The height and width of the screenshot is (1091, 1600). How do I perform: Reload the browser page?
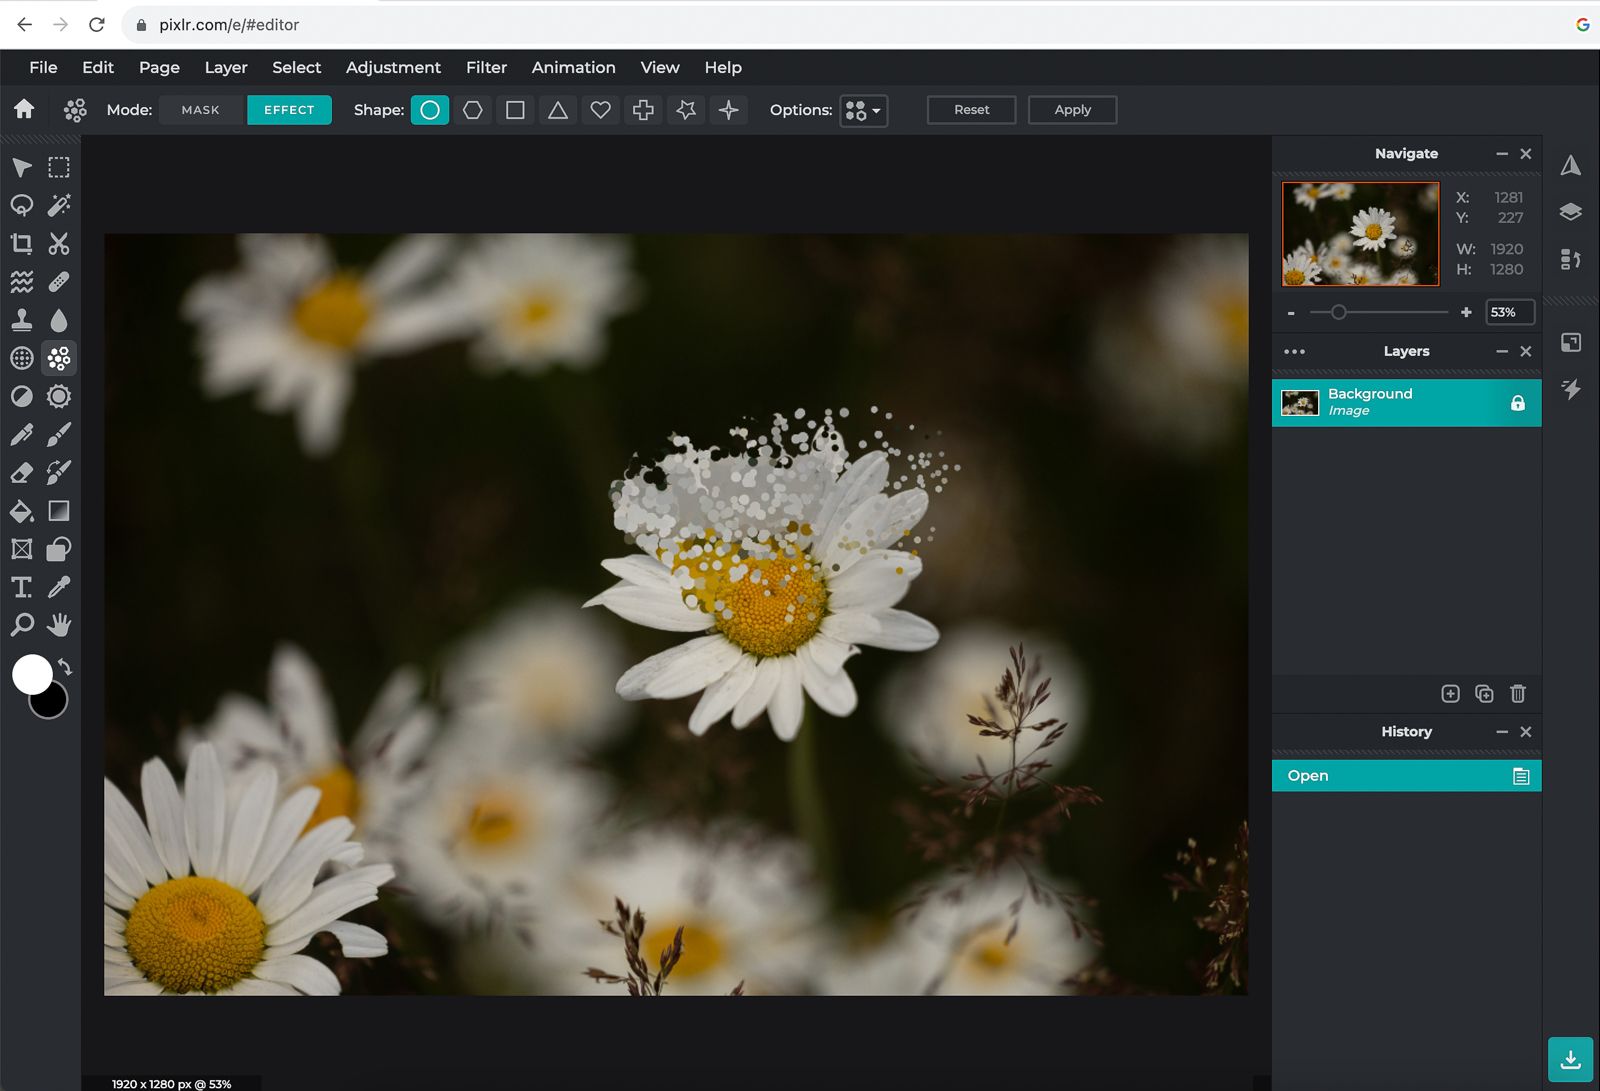(97, 24)
